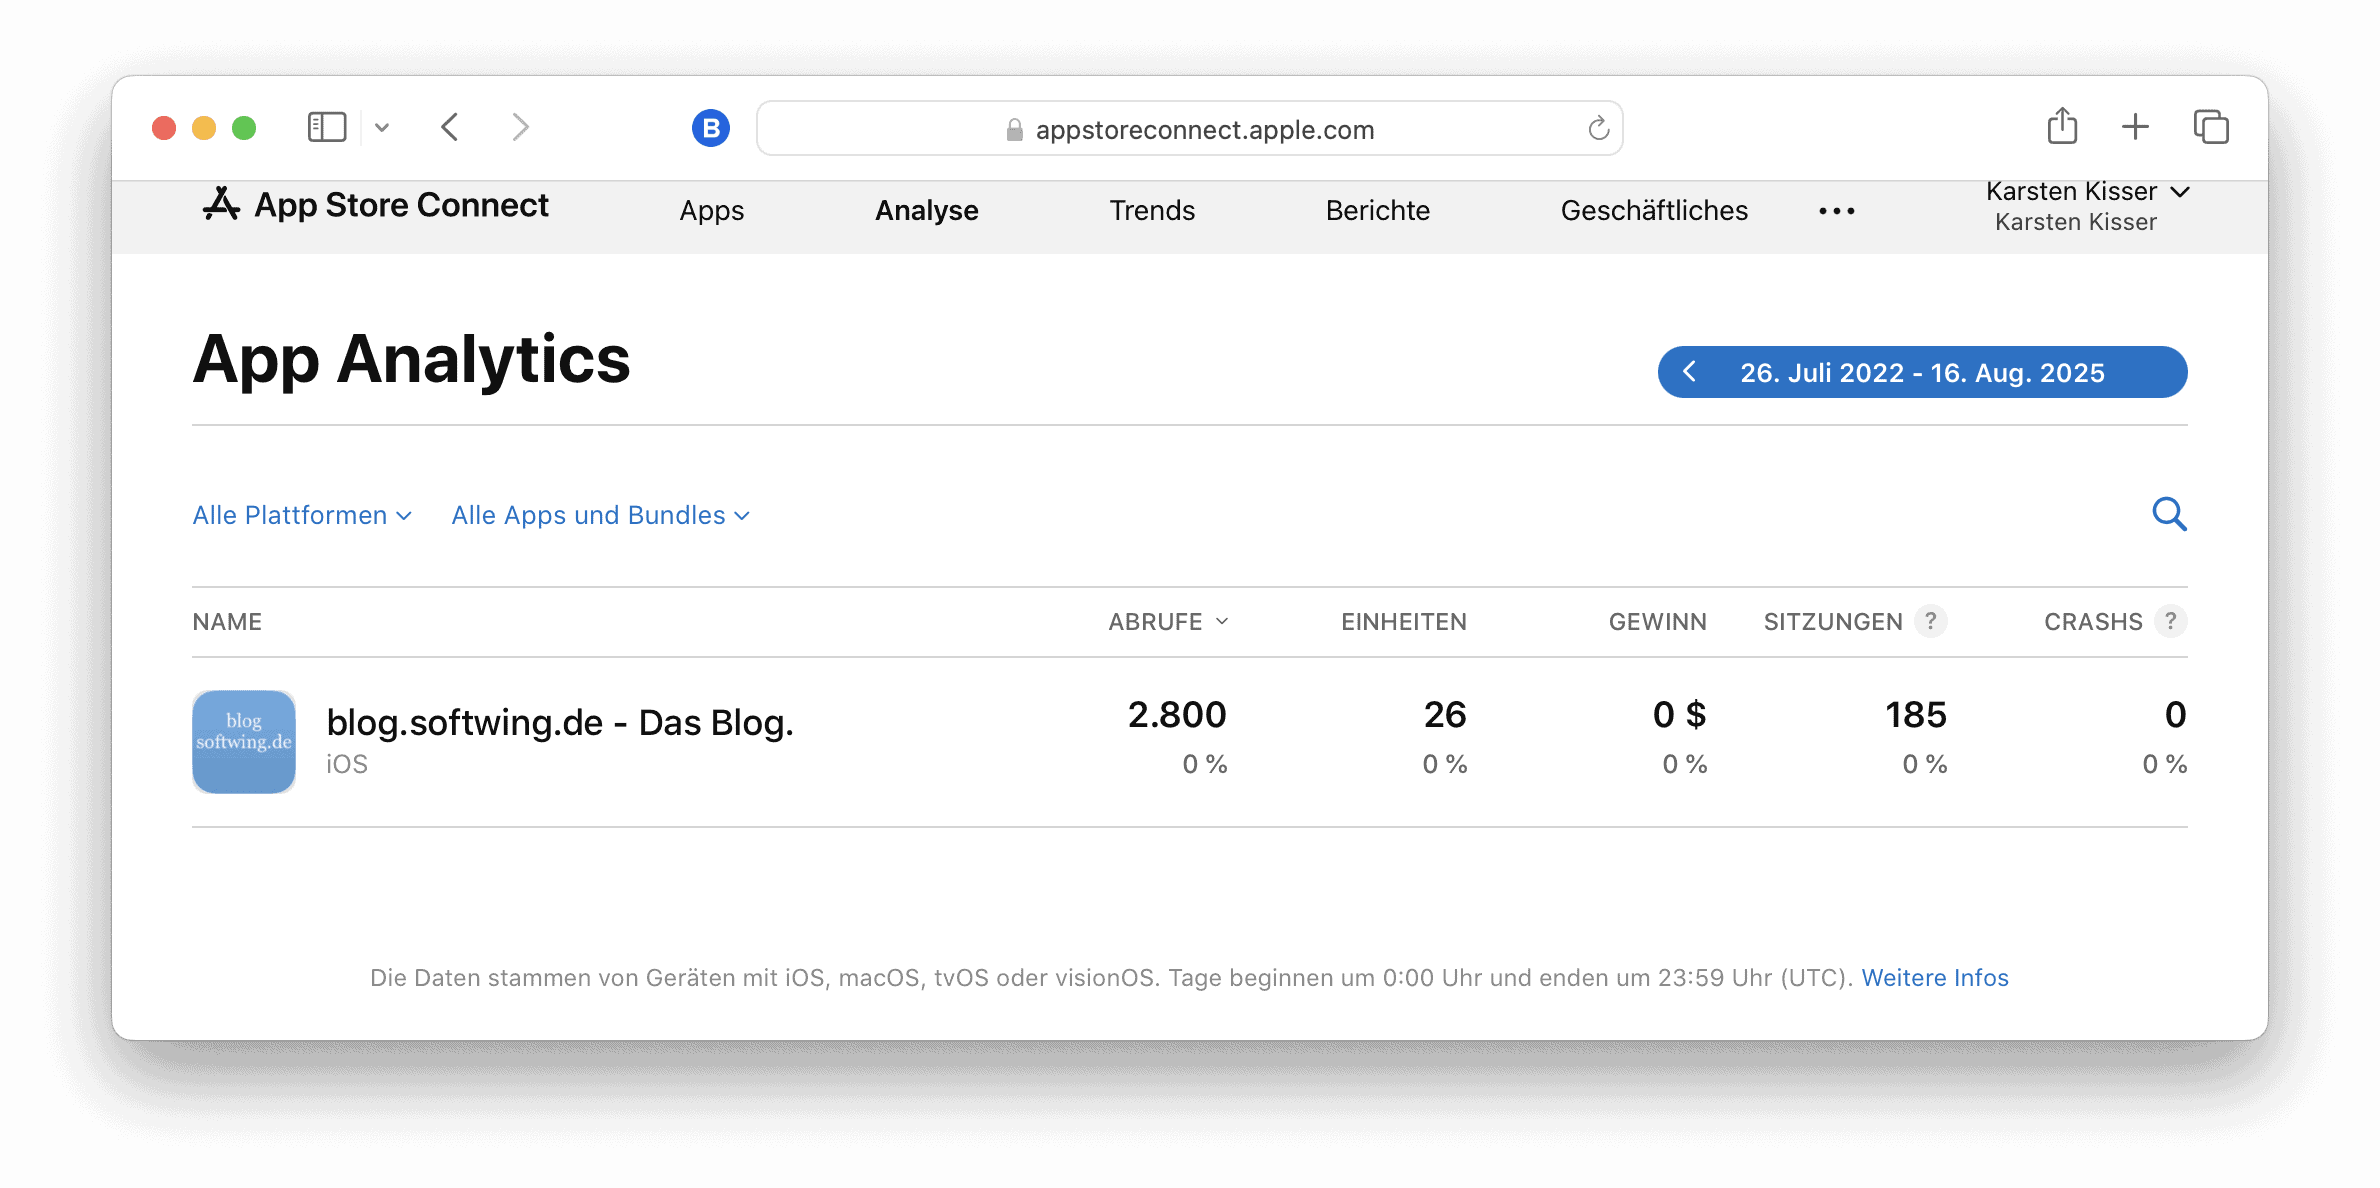Screen dimensions: 2380x1188
Task: Select the Analyse tab
Action: (927, 210)
